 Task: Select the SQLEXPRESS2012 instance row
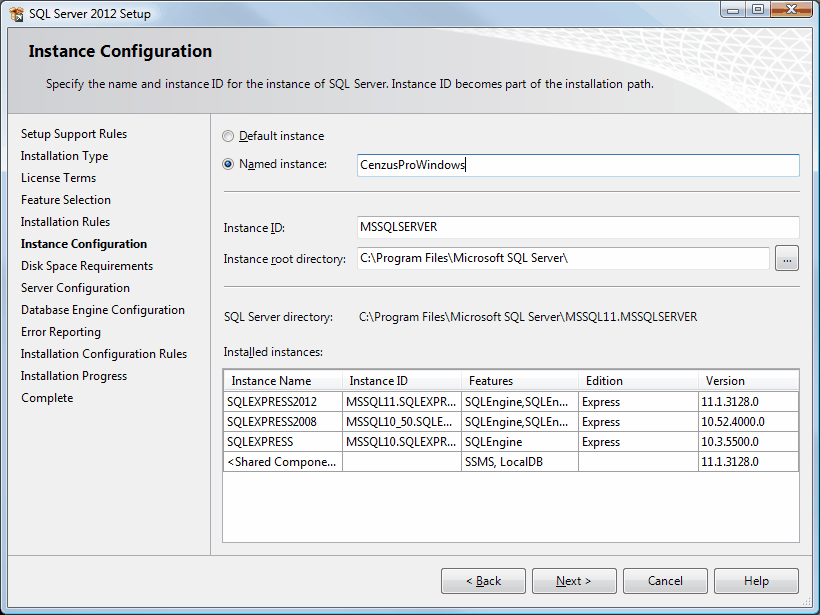click(x=511, y=402)
